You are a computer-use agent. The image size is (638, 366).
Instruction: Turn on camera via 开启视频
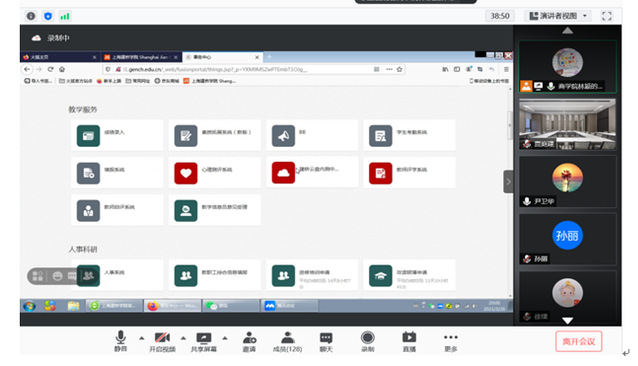point(162,341)
